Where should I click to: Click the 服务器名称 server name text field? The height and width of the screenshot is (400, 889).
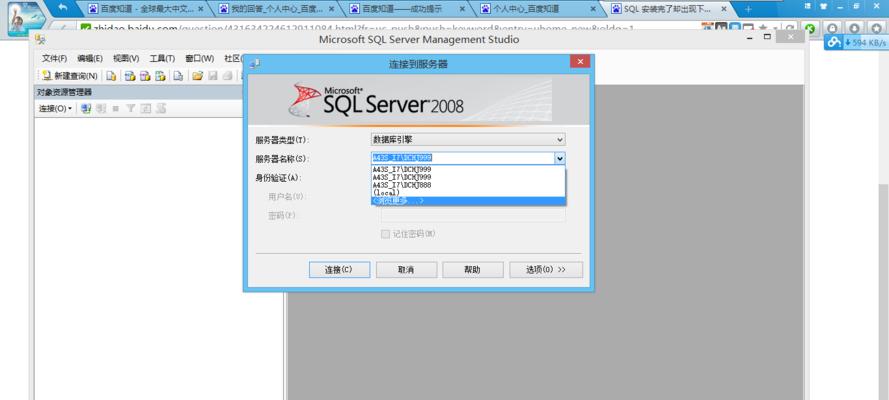[463, 159]
